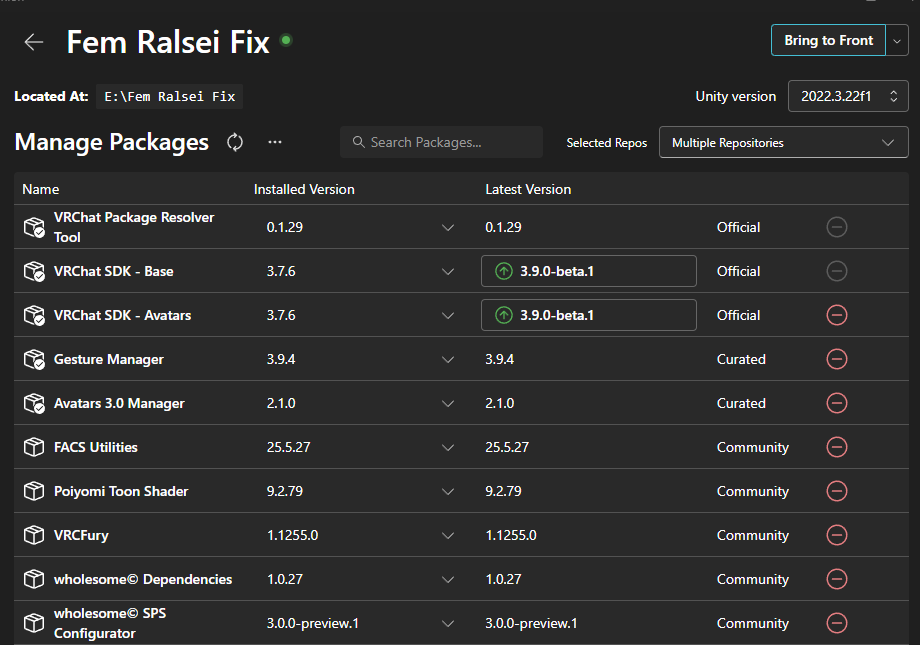Click the Official label in Resolver Tool row
The image size is (920, 645).
tap(738, 227)
